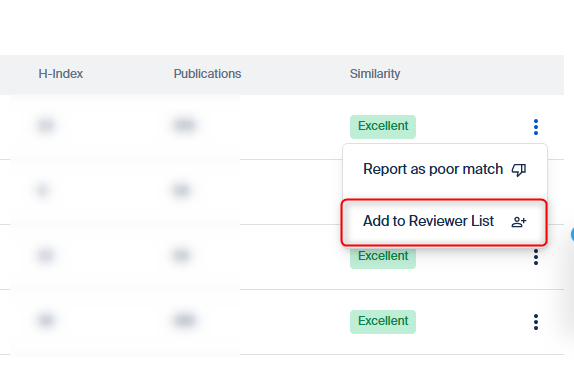
Task: Open the three-dot menu on the bottom row
Action: (x=536, y=322)
